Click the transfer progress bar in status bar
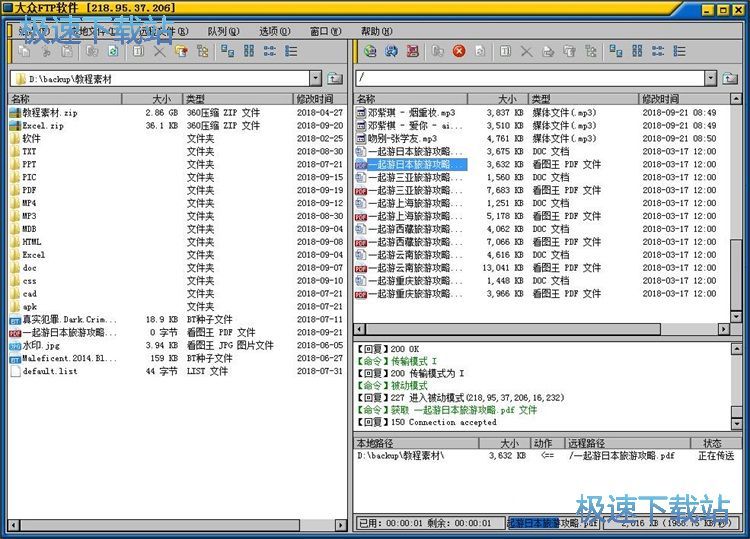Screen dimensions: 750x539 [x=553, y=523]
